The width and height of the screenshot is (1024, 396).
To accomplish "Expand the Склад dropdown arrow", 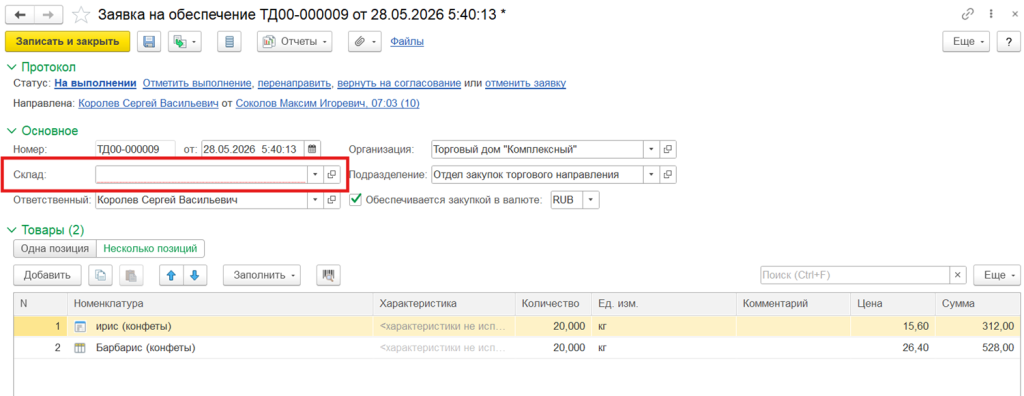I will (315, 174).
